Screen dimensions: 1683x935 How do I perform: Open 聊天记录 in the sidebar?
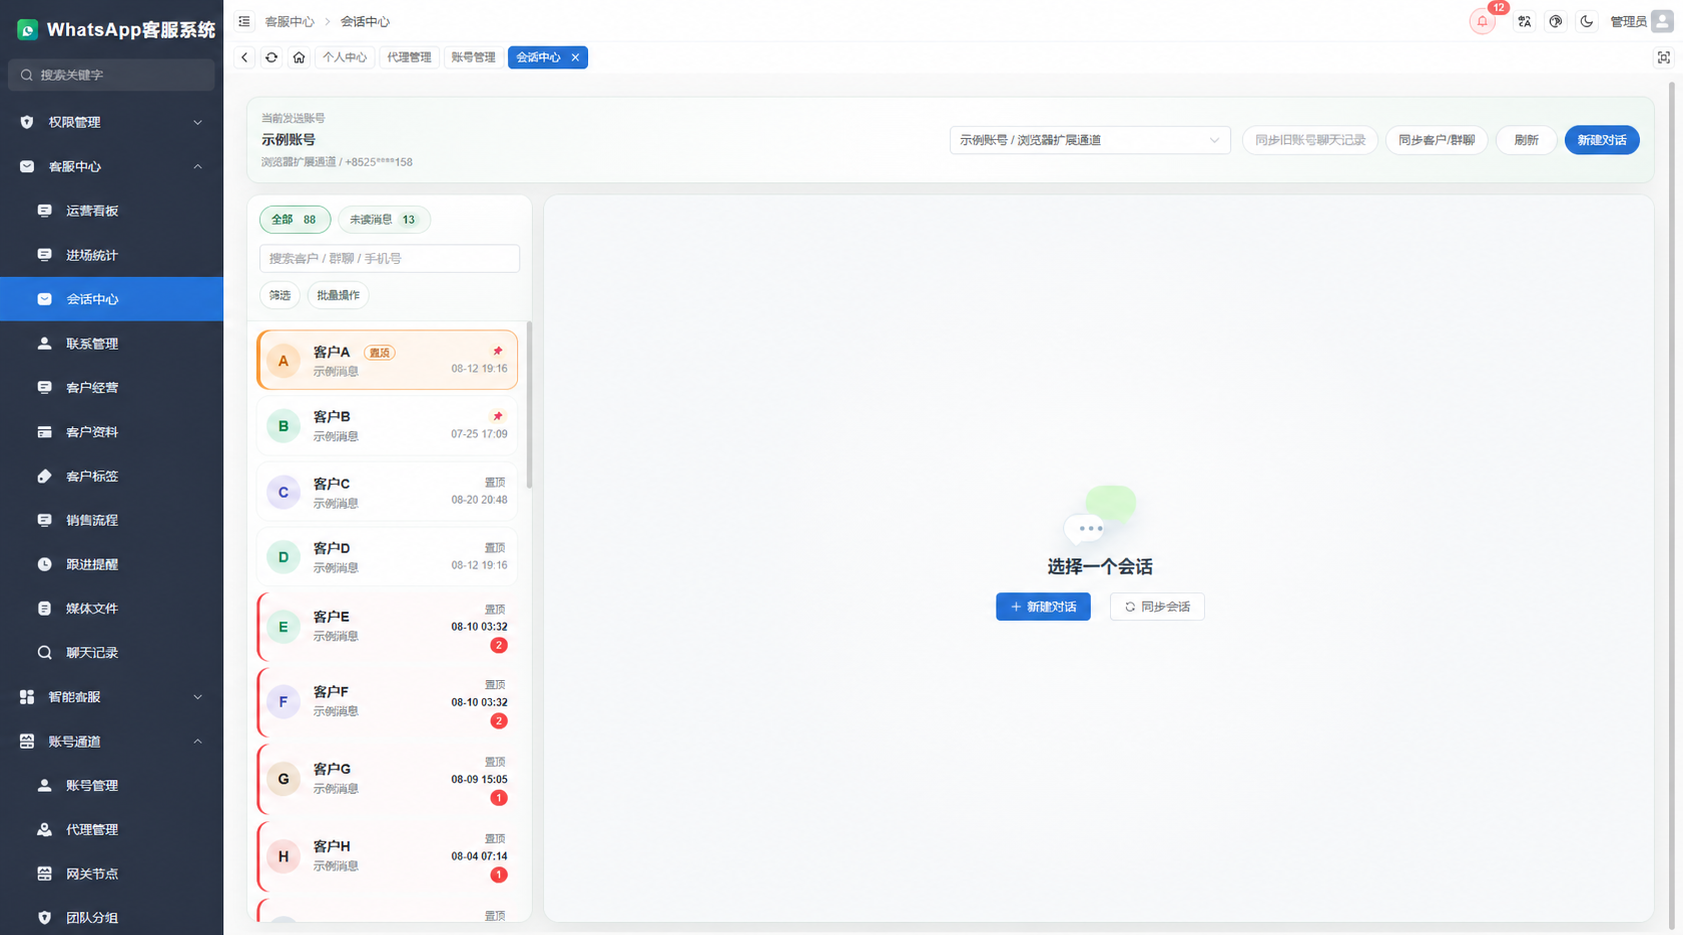(111, 652)
